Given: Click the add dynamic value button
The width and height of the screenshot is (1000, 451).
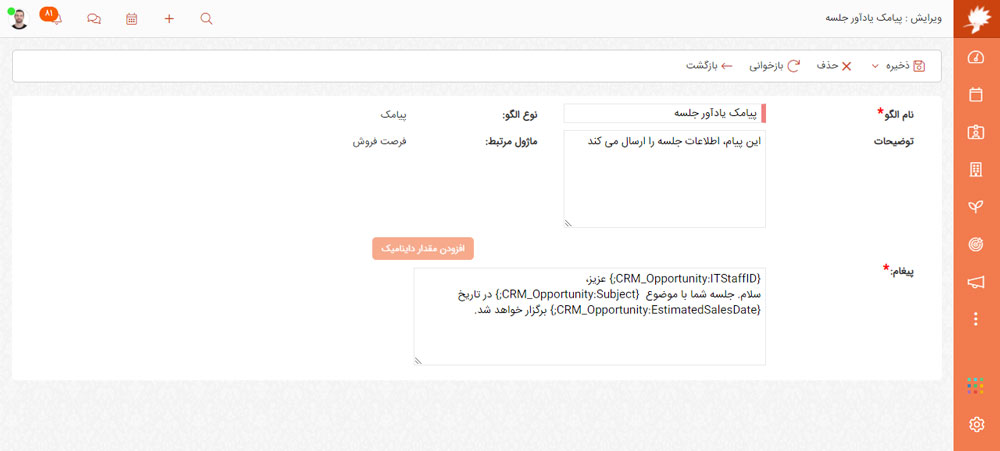Looking at the screenshot, I should click(422, 248).
